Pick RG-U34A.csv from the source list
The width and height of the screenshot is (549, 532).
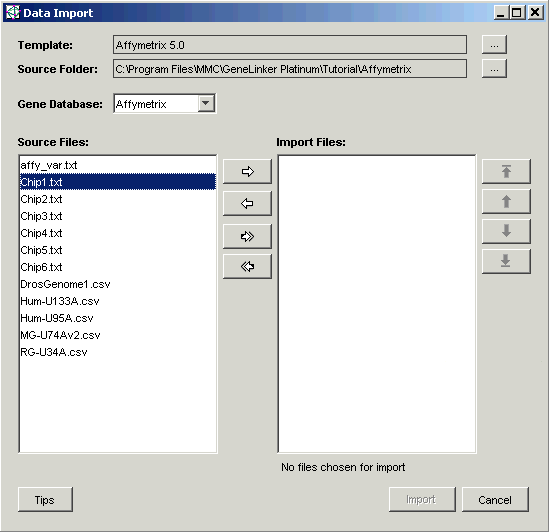point(118,352)
